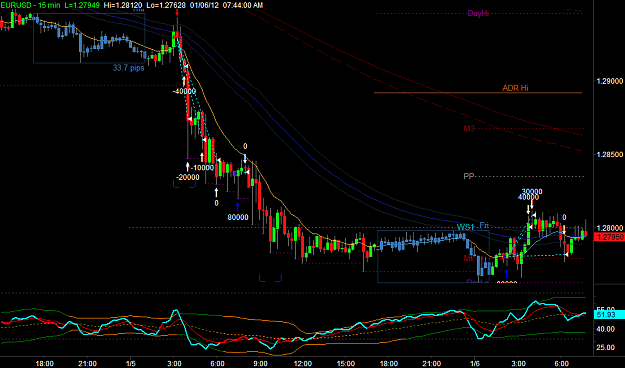Viewport: 625px width, 368px height.
Task: Click the cyan '51.93' indicator value tag
Action: point(609,315)
